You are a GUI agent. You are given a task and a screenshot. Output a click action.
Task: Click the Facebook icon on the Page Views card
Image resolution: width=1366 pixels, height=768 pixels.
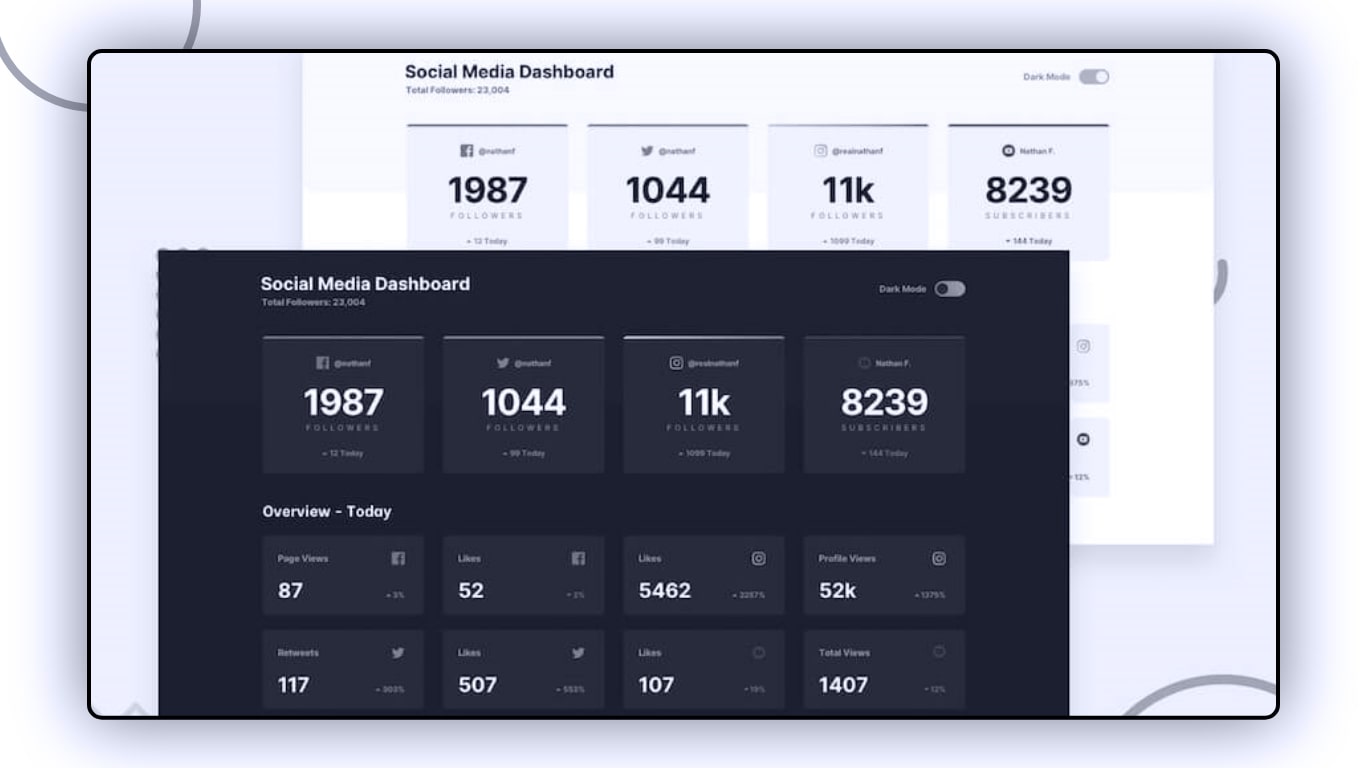coord(398,559)
